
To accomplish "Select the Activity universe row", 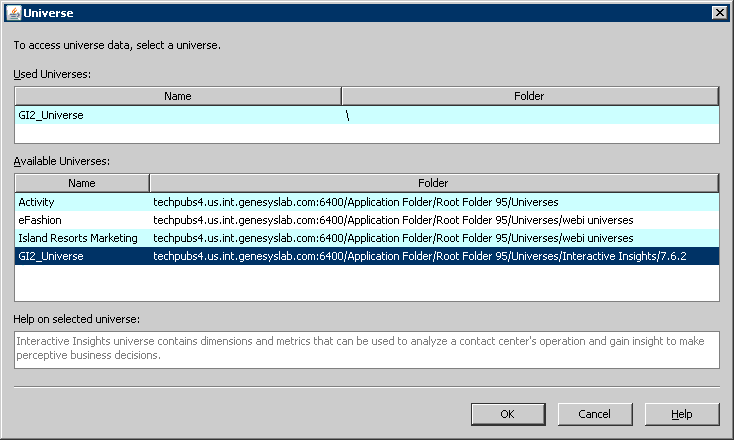I will click(37, 202).
